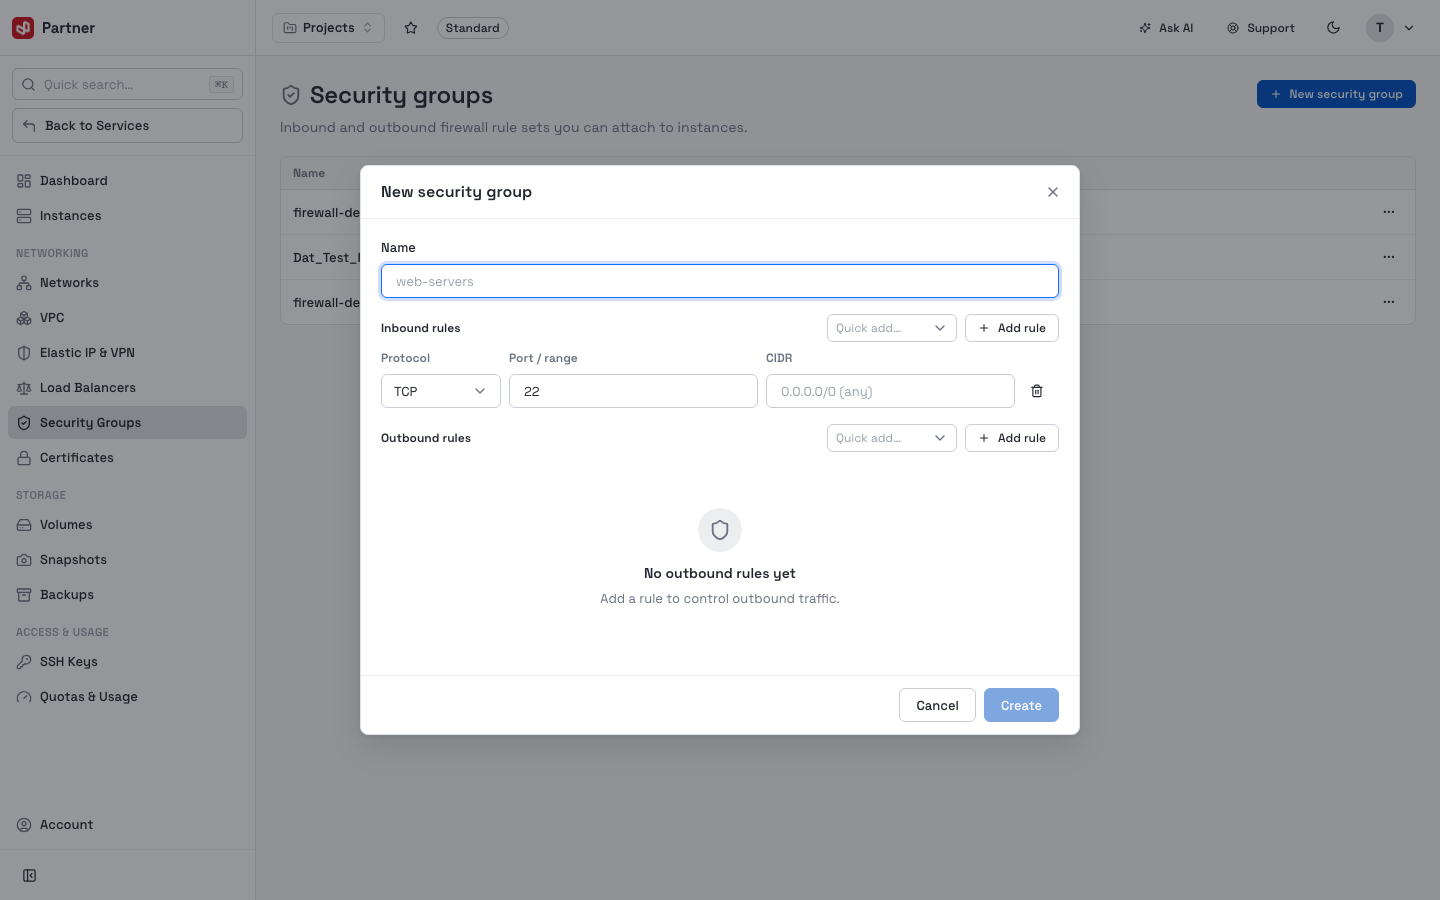Open Ask AI assistant

pos(1166,28)
